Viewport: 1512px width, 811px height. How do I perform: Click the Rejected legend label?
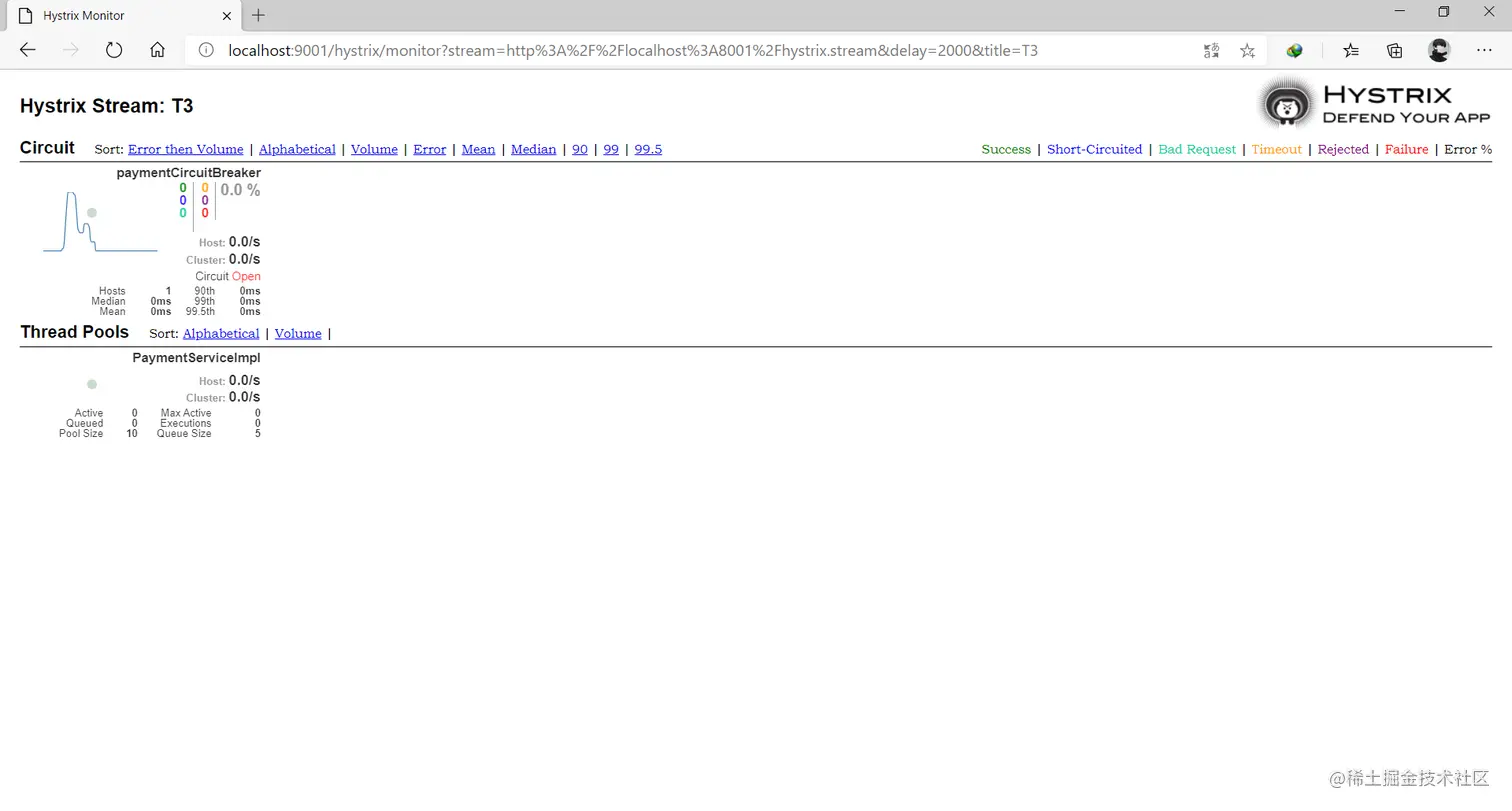1343,149
